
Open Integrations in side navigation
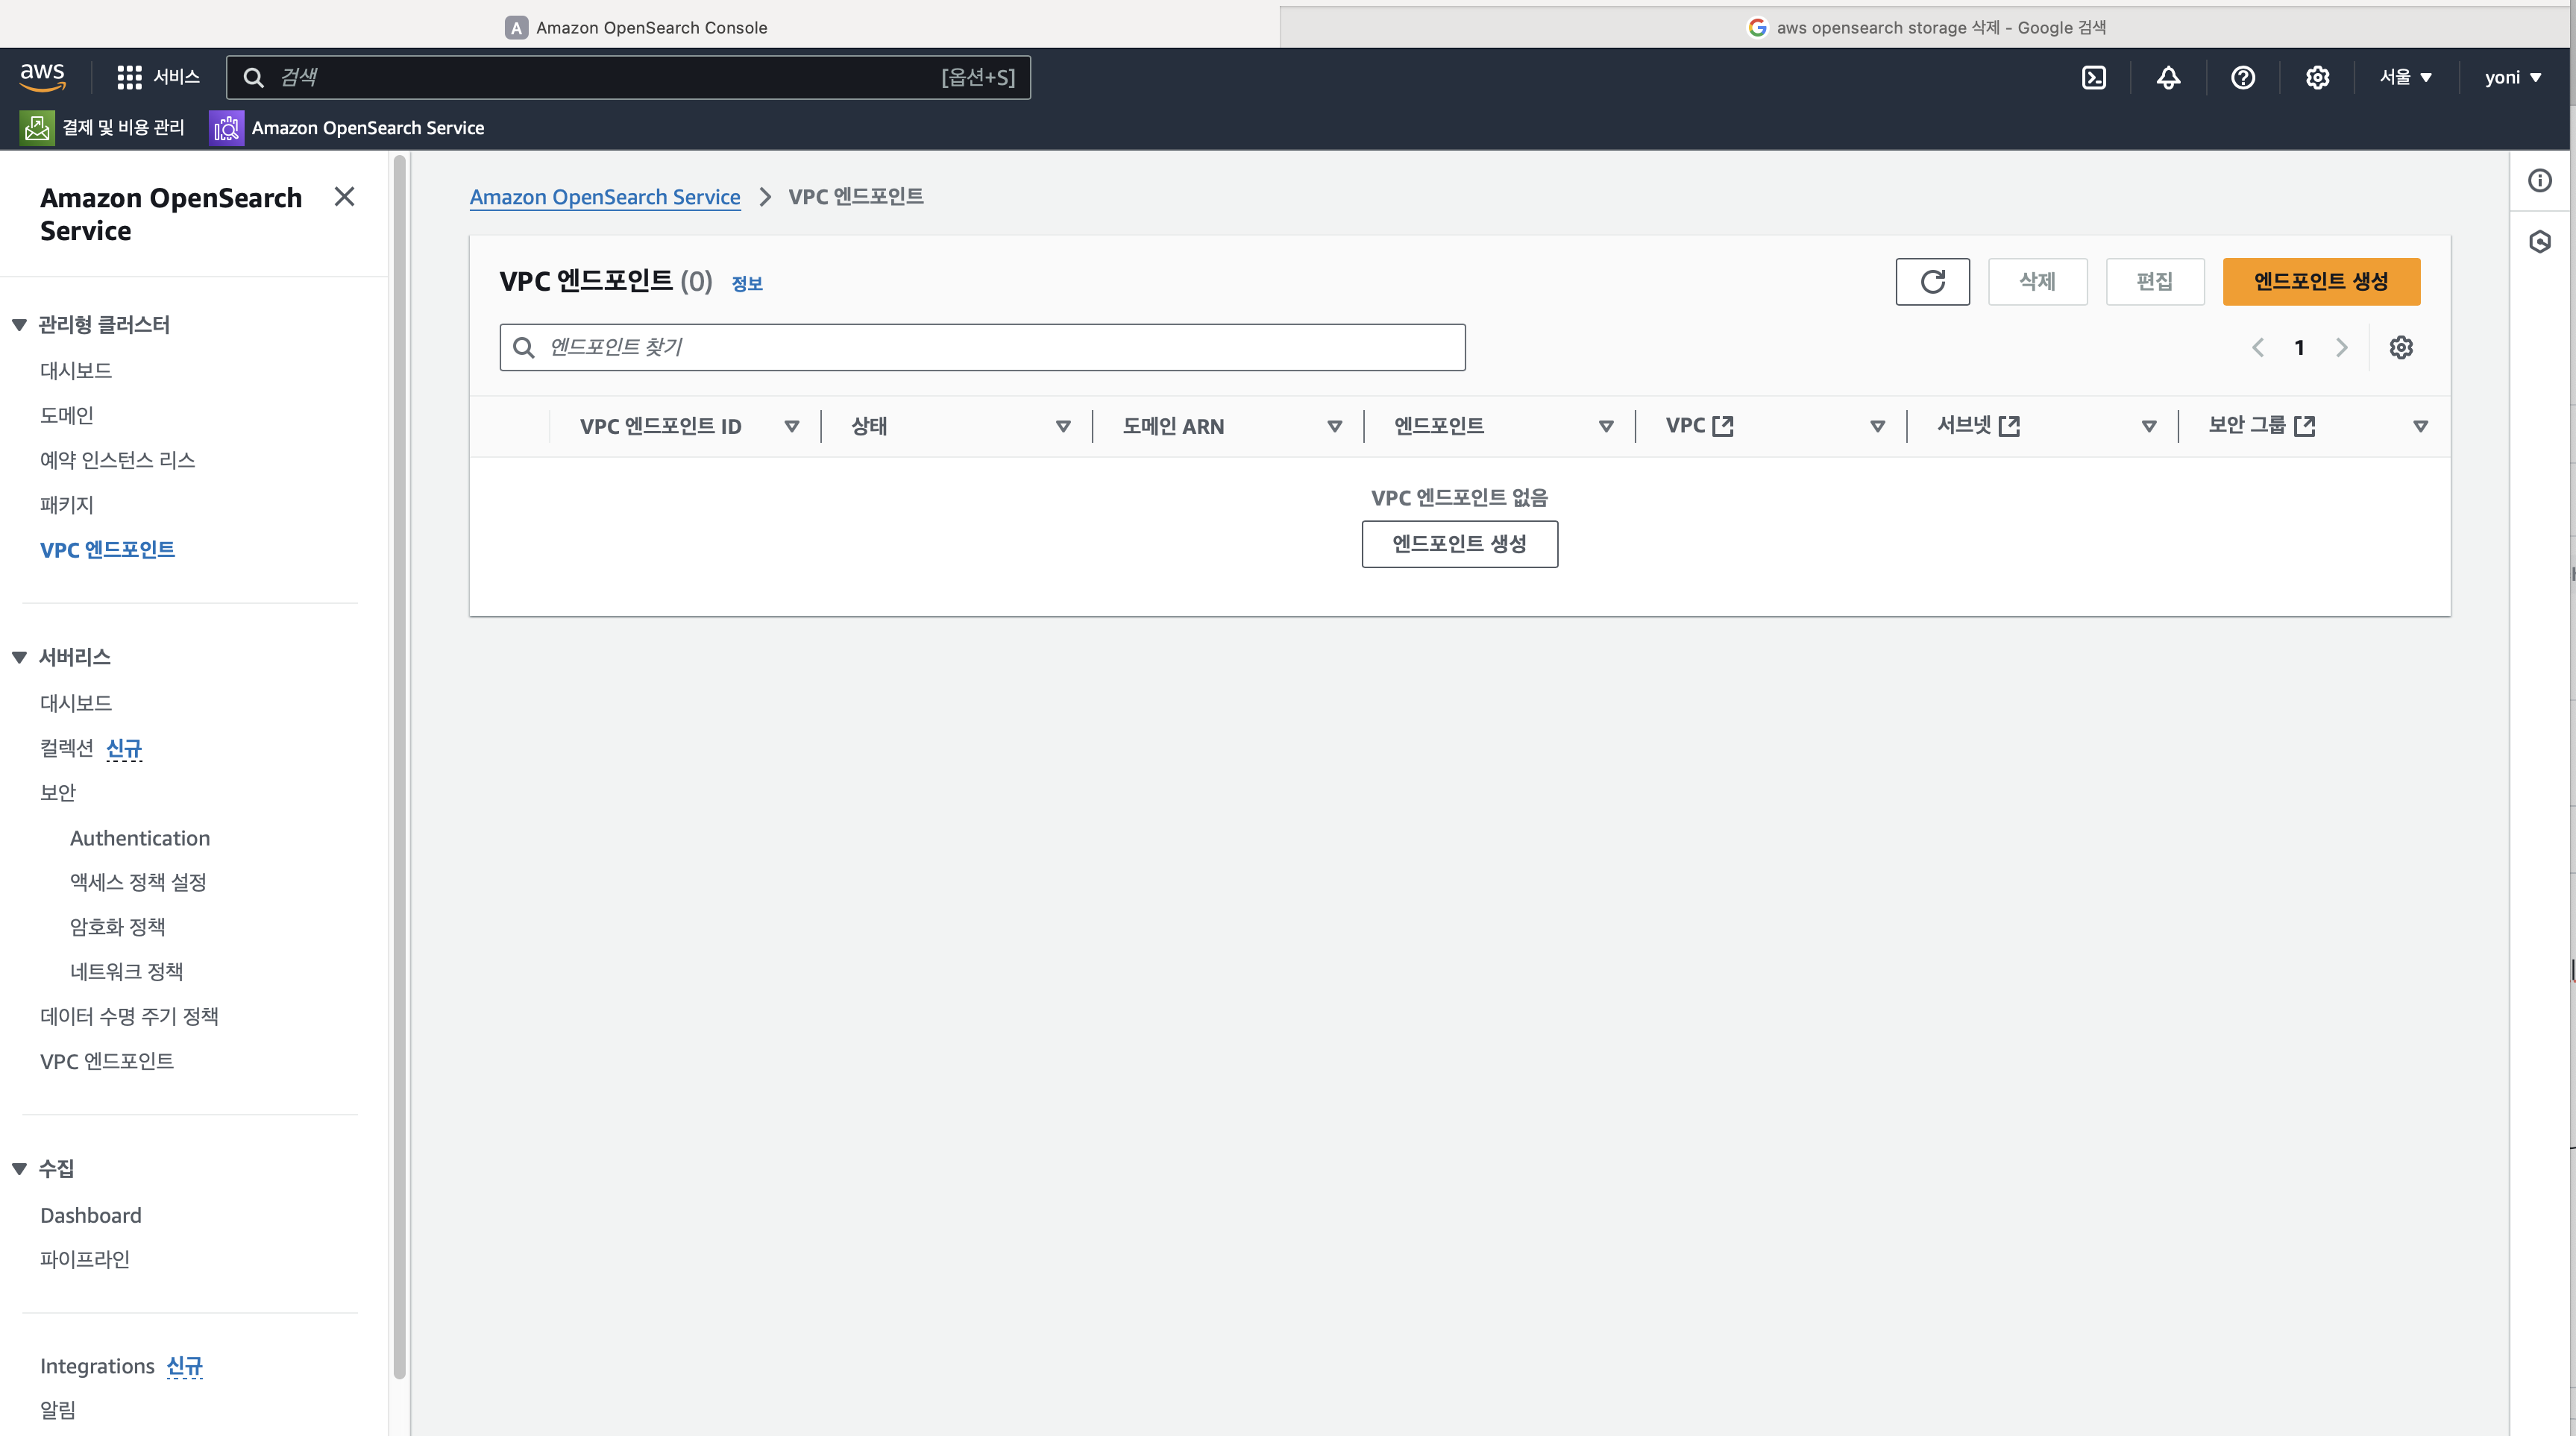point(97,1366)
